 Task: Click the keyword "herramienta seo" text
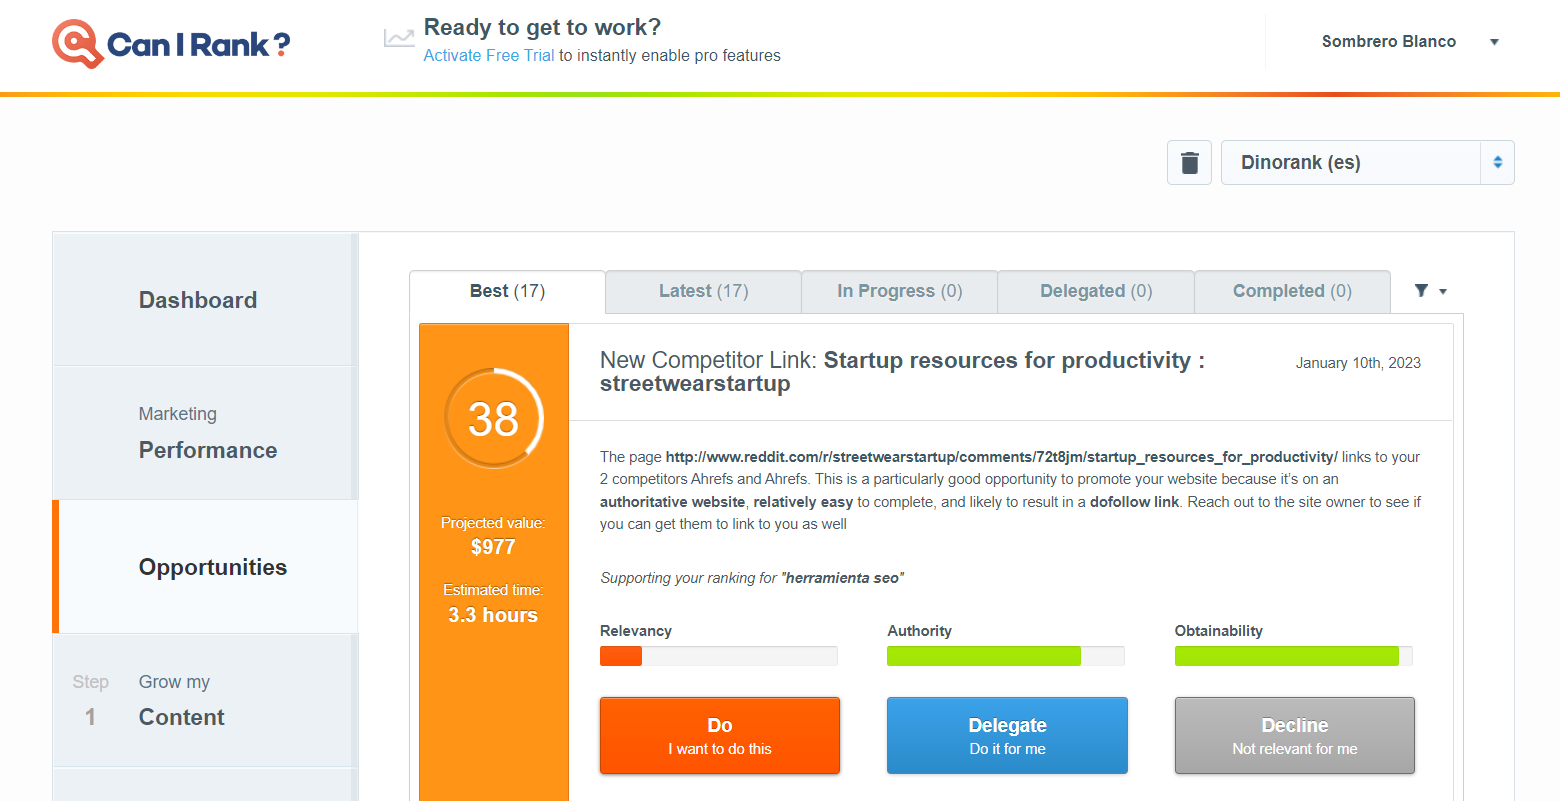(842, 578)
